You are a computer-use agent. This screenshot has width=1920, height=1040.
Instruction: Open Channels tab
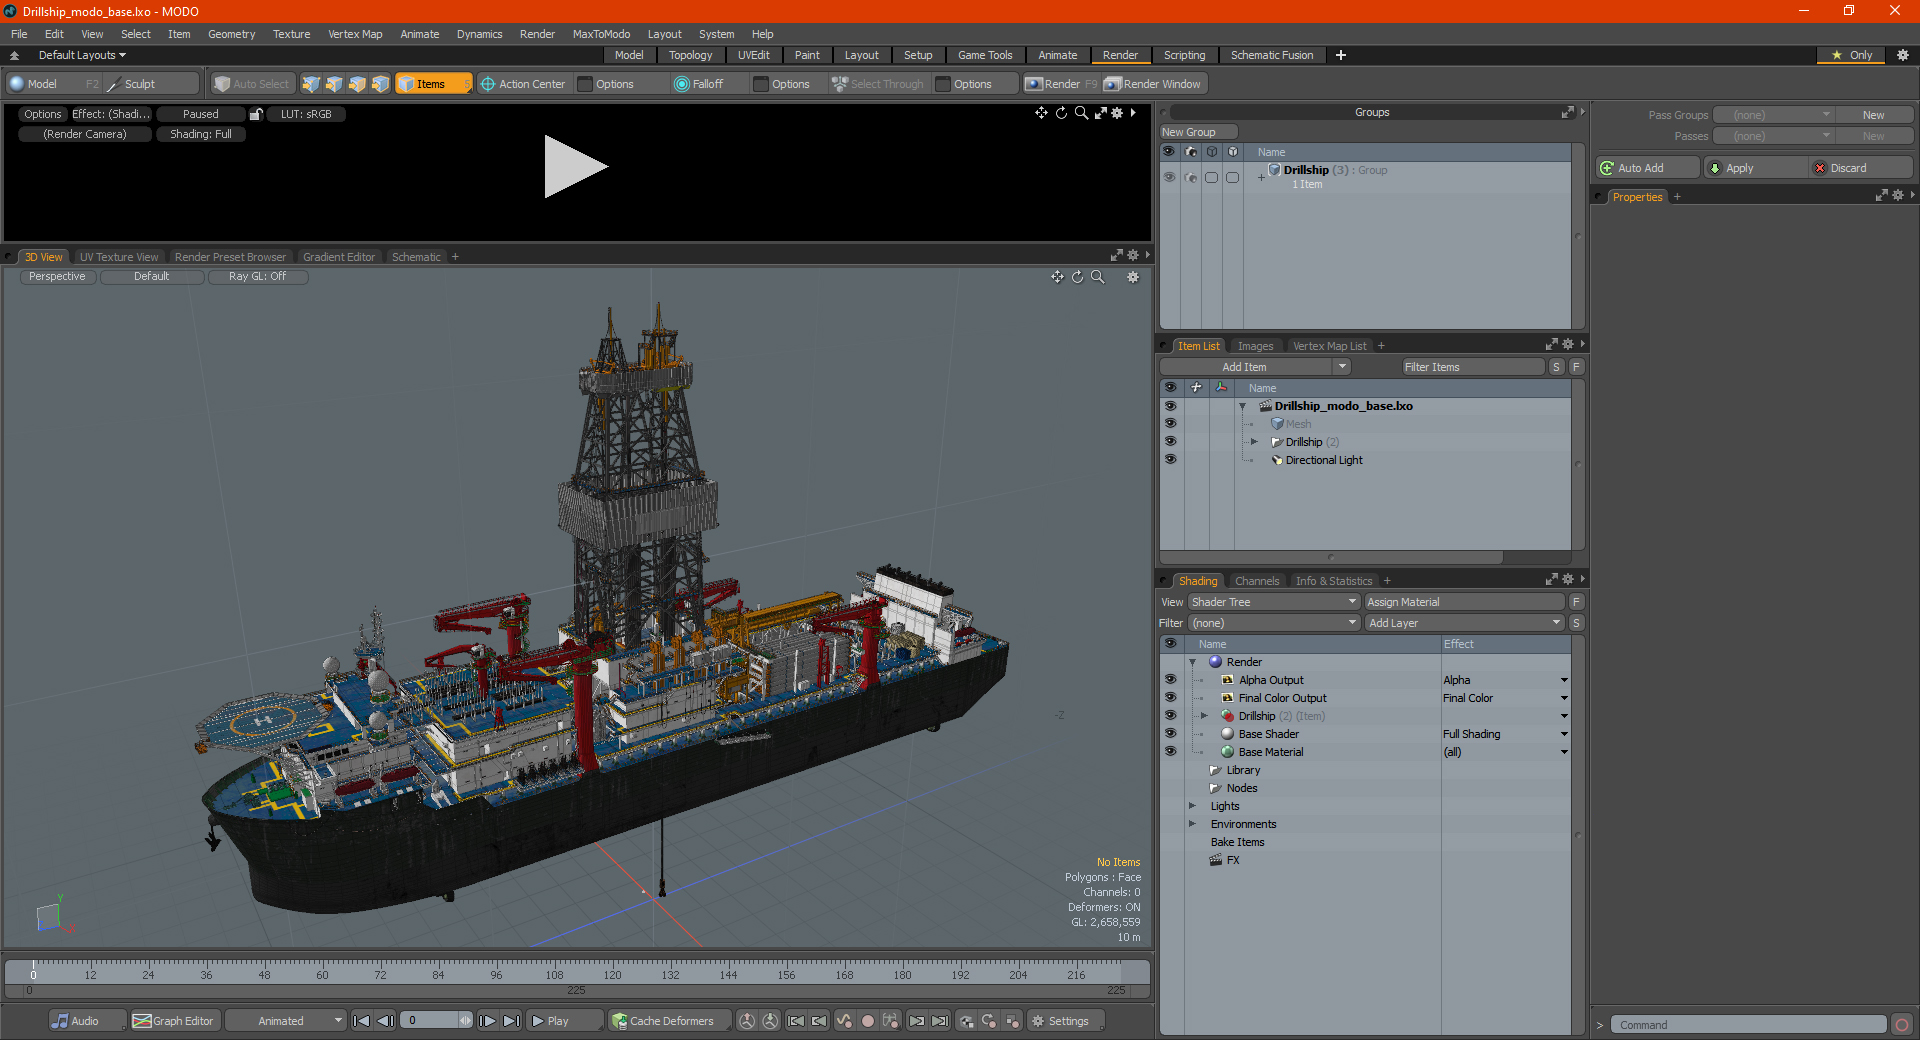[1257, 581]
